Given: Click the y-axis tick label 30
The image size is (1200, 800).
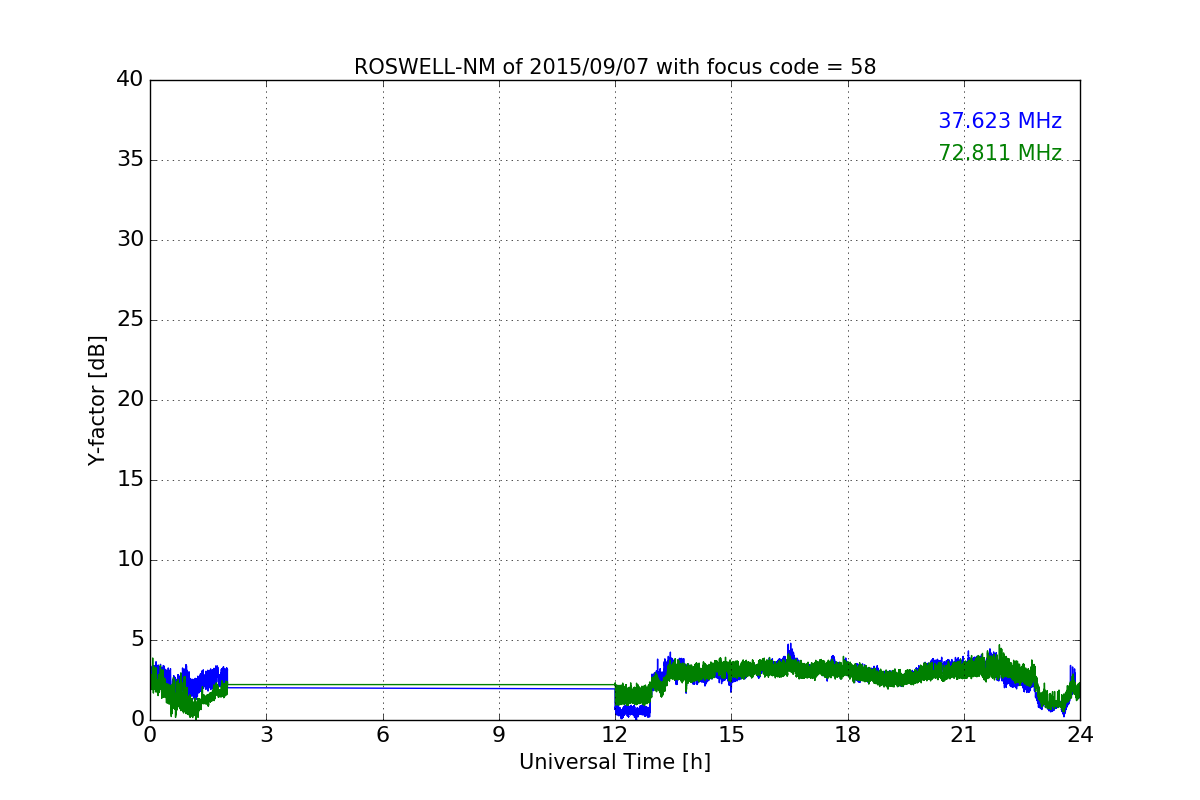Looking at the screenshot, I should [130, 240].
